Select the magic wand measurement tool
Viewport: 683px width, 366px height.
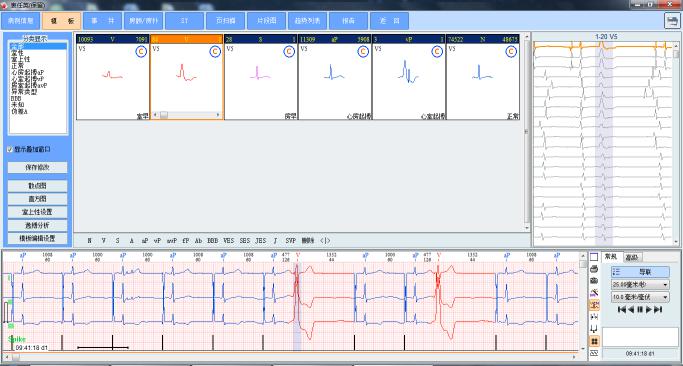(x=594, y=293)
